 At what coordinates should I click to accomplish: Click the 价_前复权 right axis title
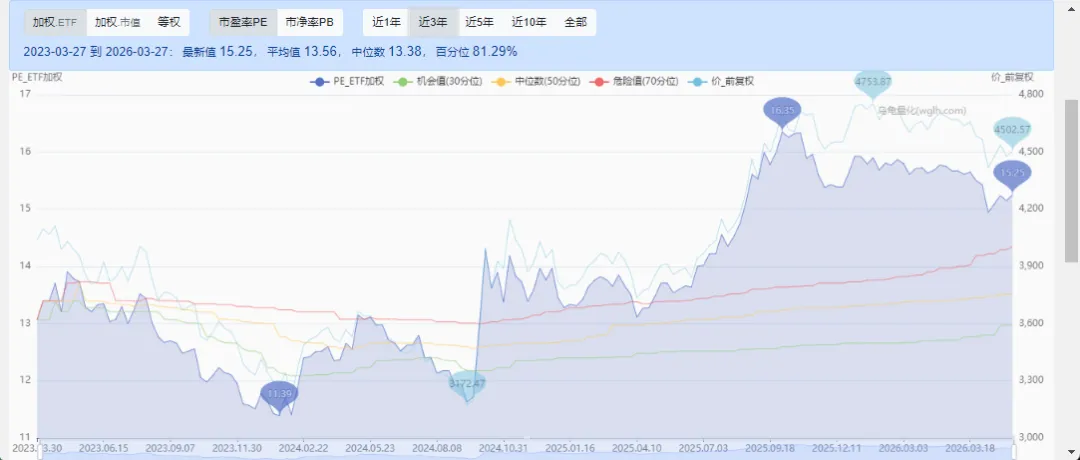[1011, 77]
